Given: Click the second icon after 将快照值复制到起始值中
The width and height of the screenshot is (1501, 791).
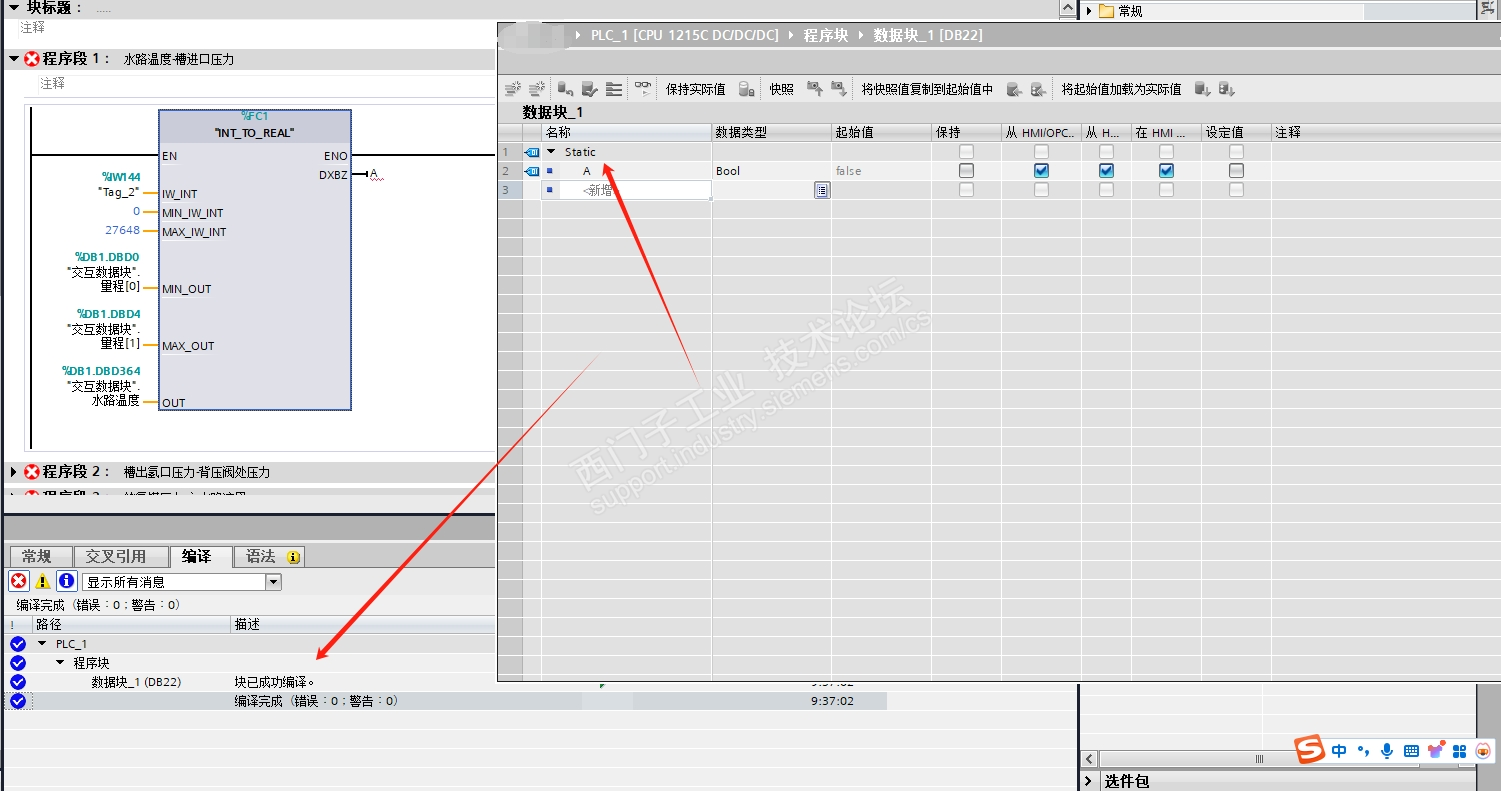Looking at the screenshot, I should click(x=1038, y=89).
